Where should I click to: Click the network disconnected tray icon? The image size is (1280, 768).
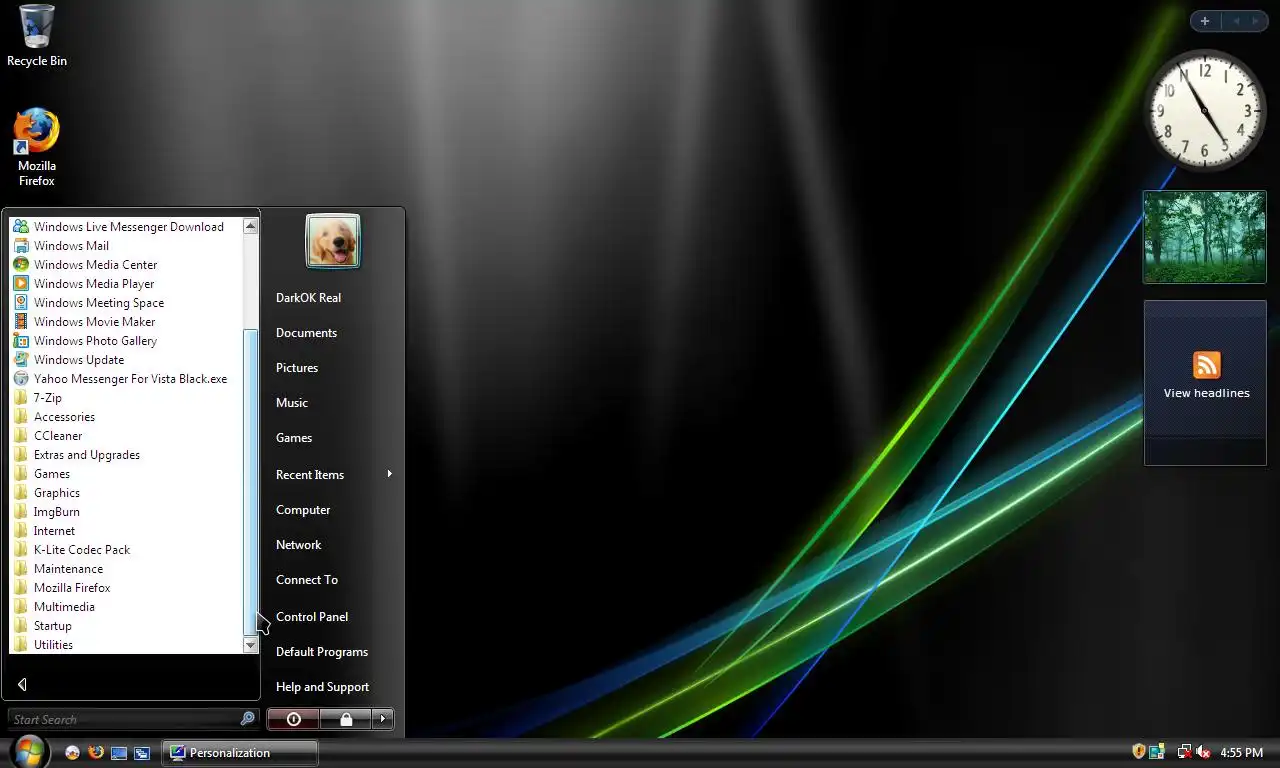1184,752
